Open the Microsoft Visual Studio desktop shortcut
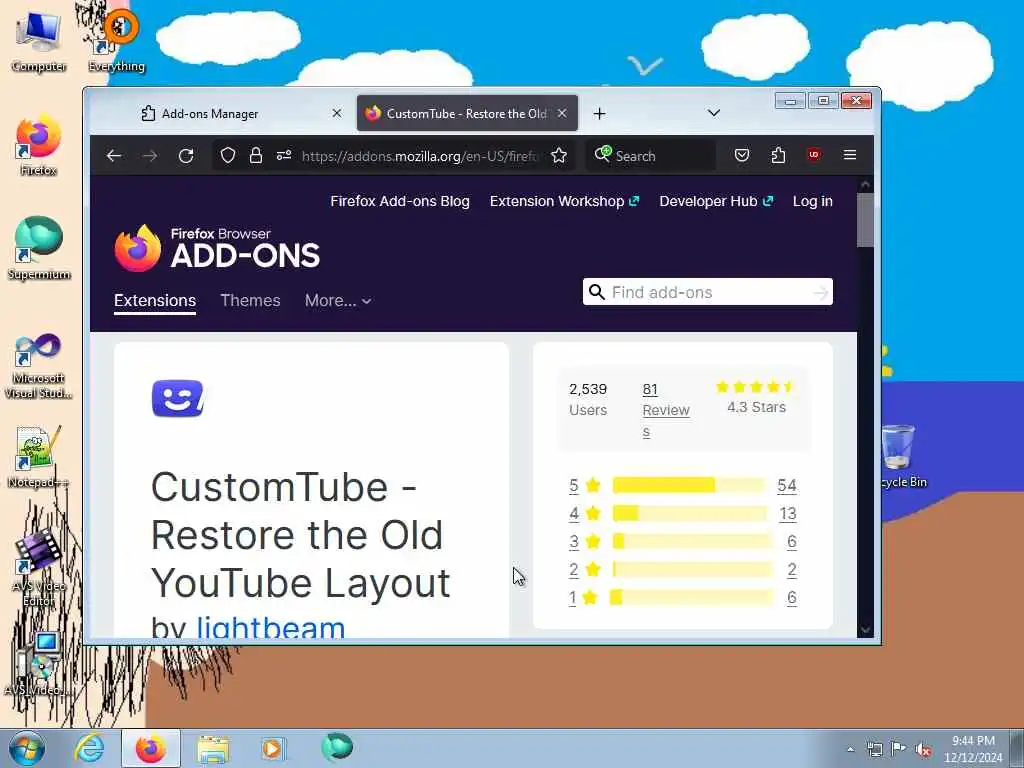The height and width of the screenshot is (768, 1024). (x=39, y=366)
